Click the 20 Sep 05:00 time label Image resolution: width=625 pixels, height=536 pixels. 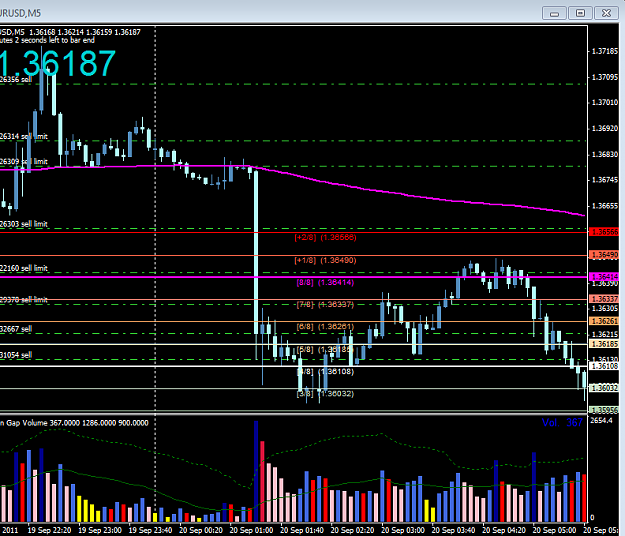tap(555, 530)
